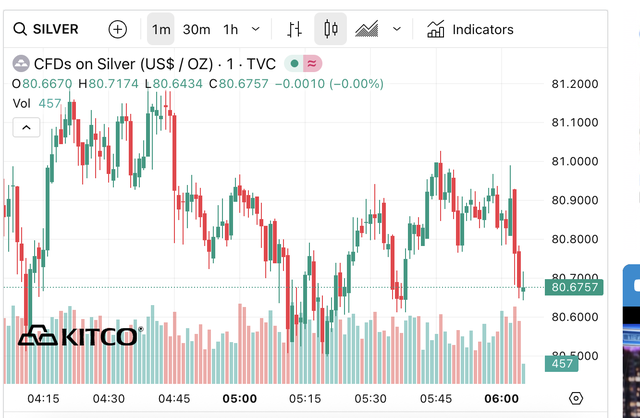Image resolution: width=640 pixels, height=418 pixels.
Task: Select the candlestick chart style icon
Action: click(x=330, y=29)
